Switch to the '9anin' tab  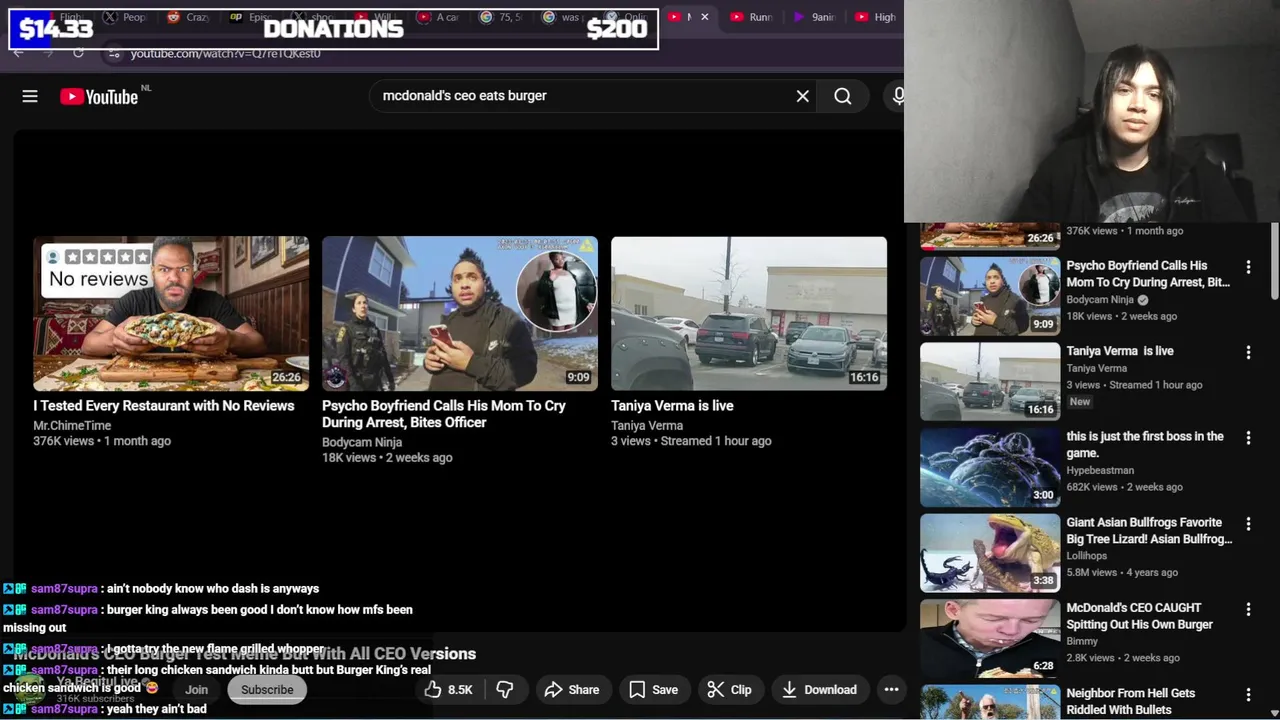pos(814,17)
